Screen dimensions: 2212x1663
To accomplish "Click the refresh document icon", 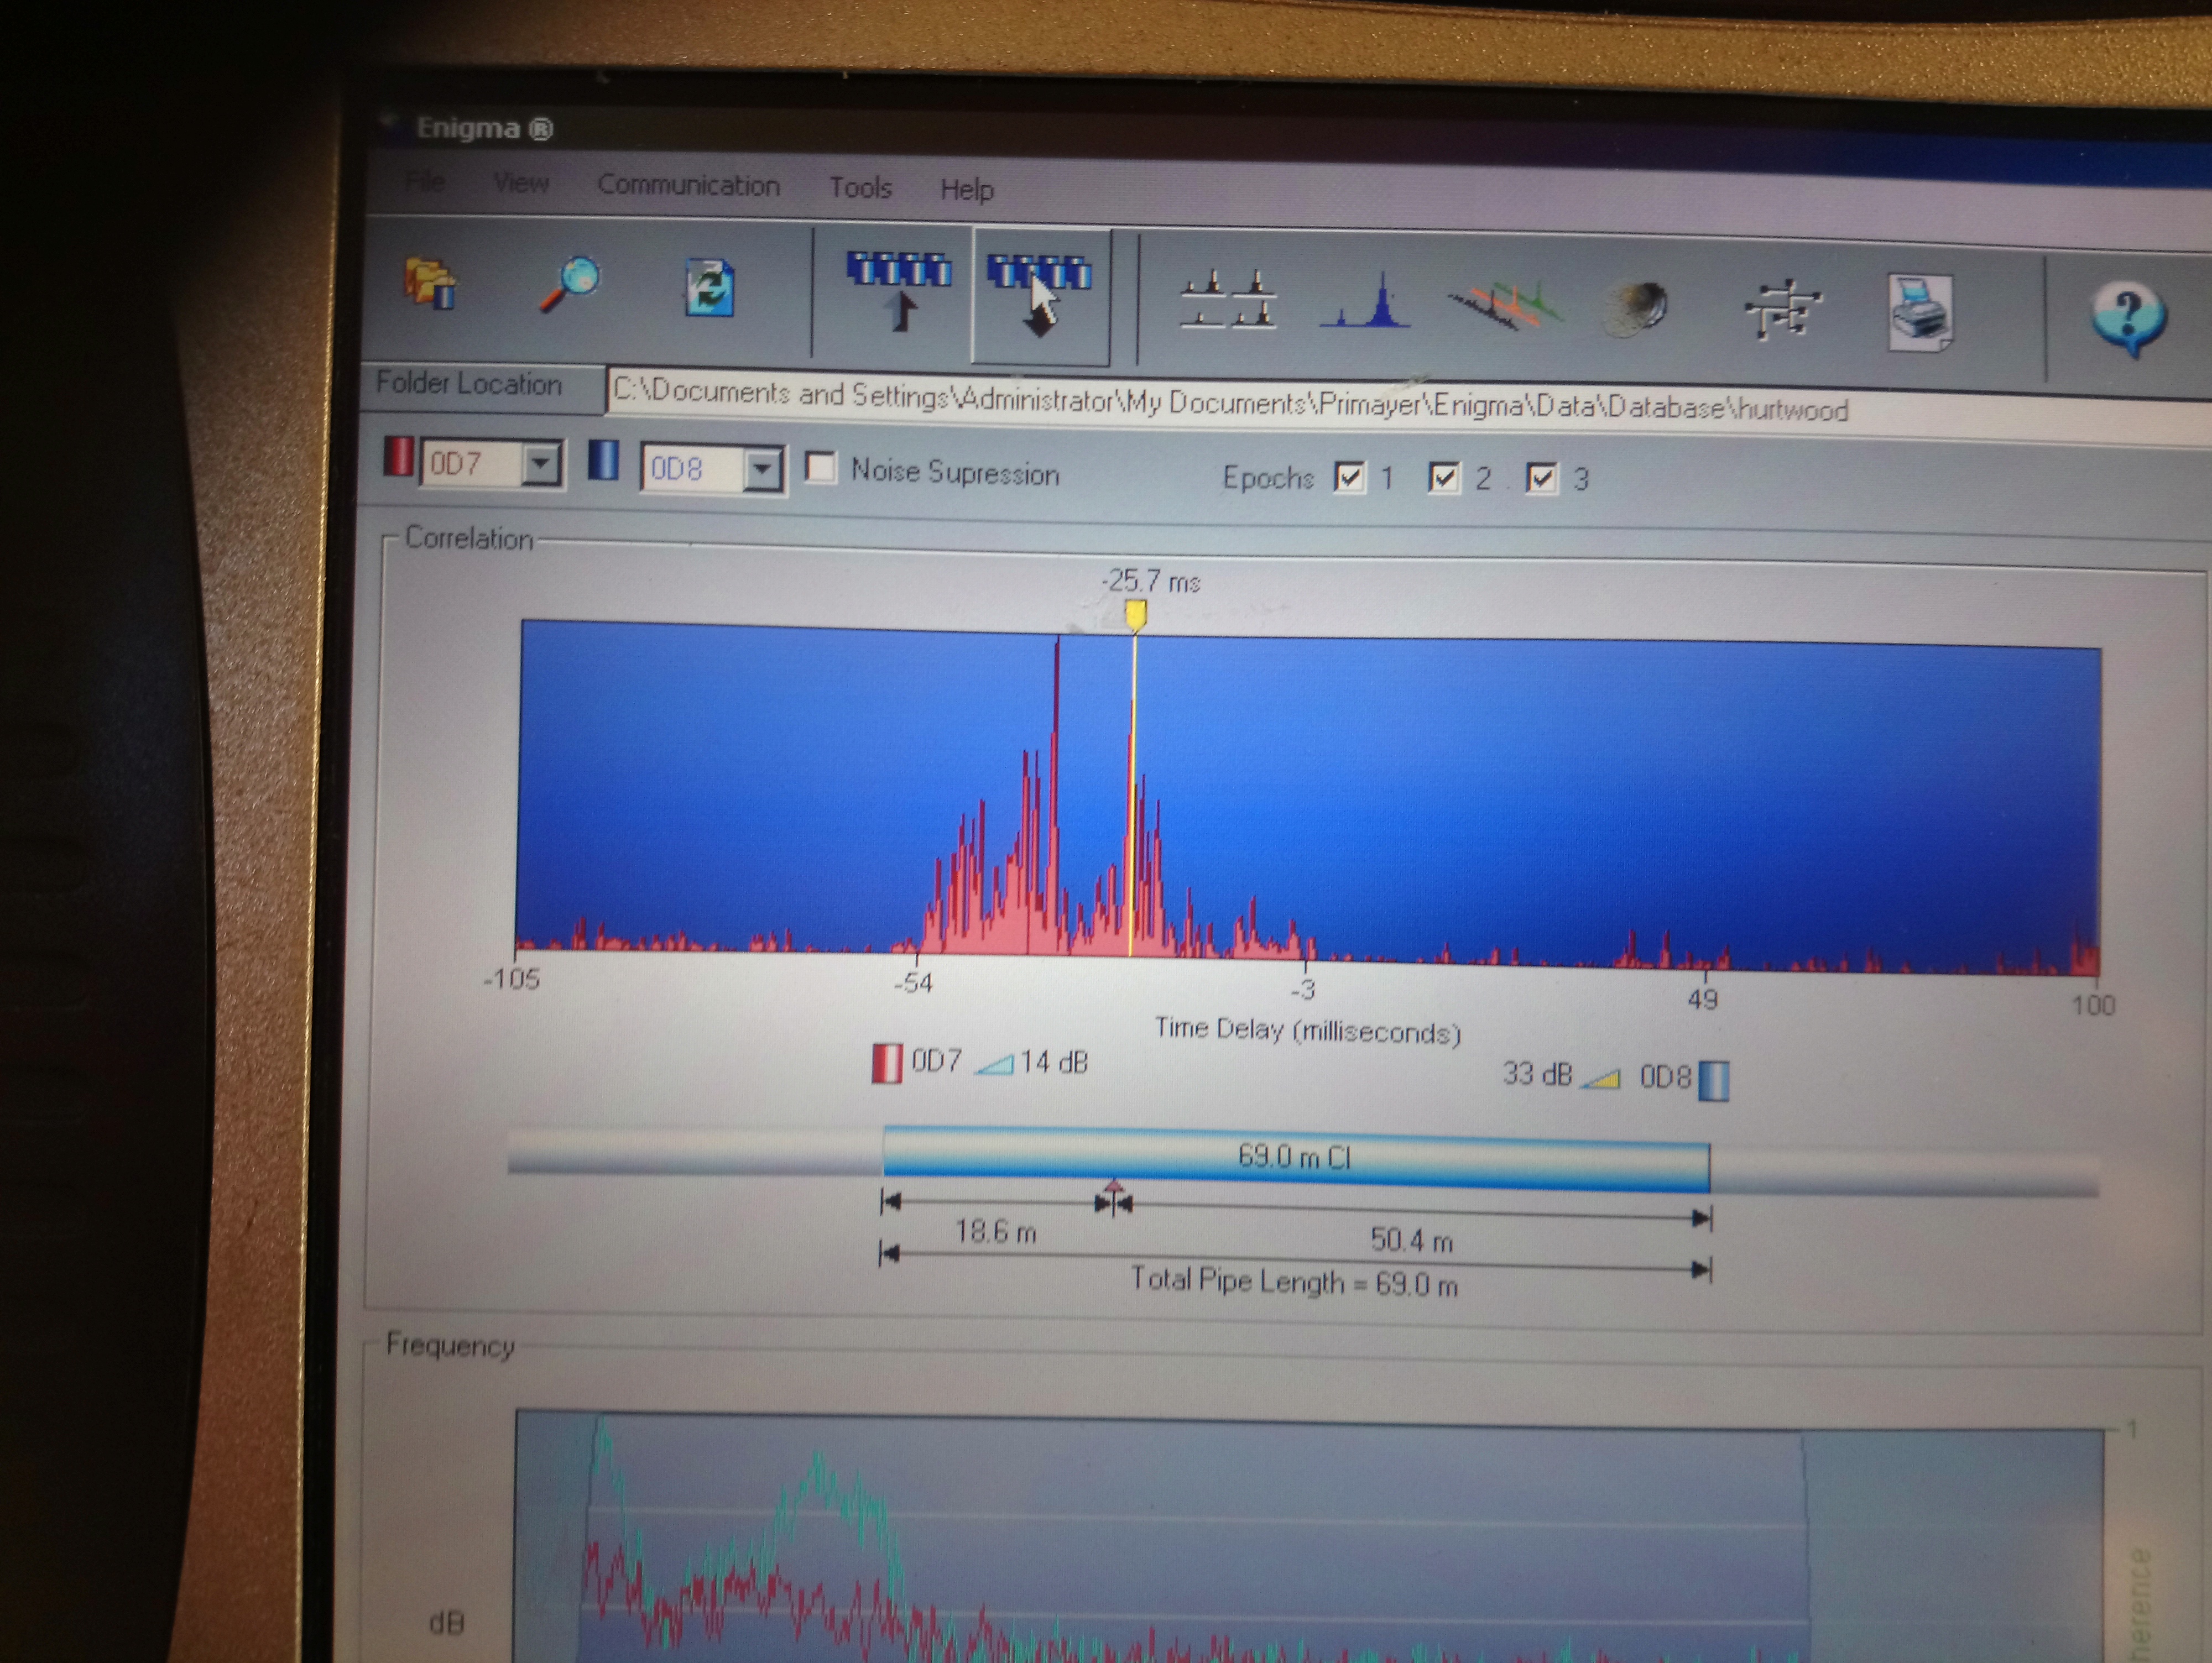I will click(x=709, y=288).
